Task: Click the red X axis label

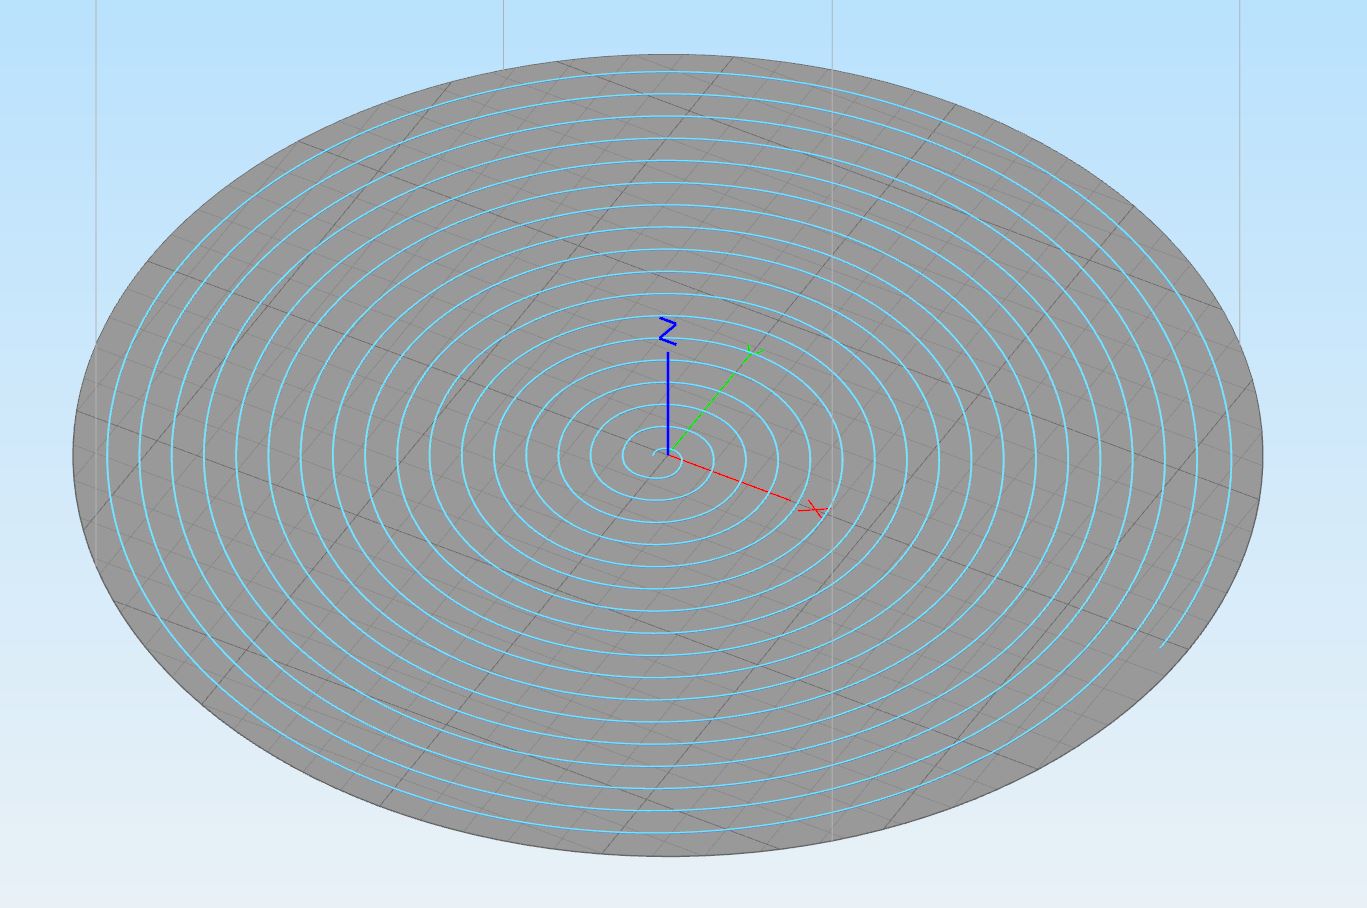Action: tap(813, 510)
